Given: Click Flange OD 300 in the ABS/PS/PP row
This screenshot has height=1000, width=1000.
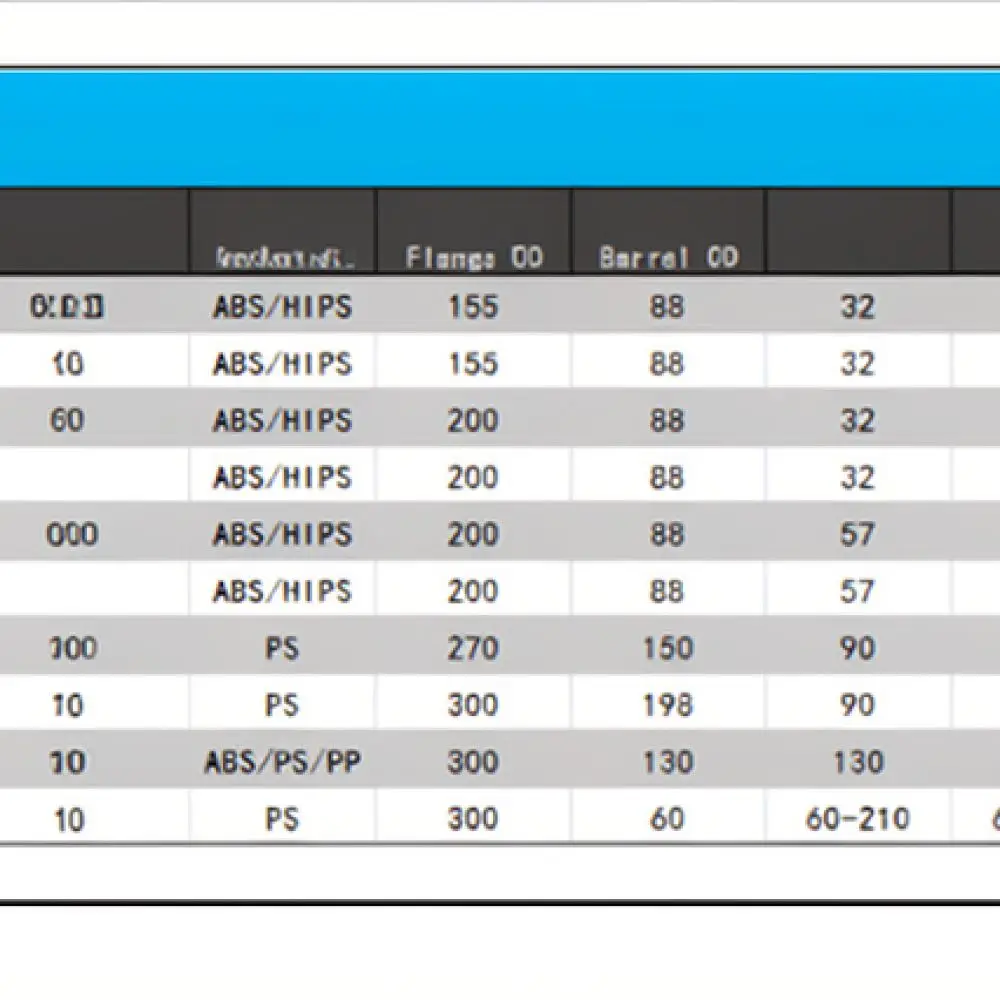Looking at the screenshot, I should pyautogui.click(x=473, y=761).
